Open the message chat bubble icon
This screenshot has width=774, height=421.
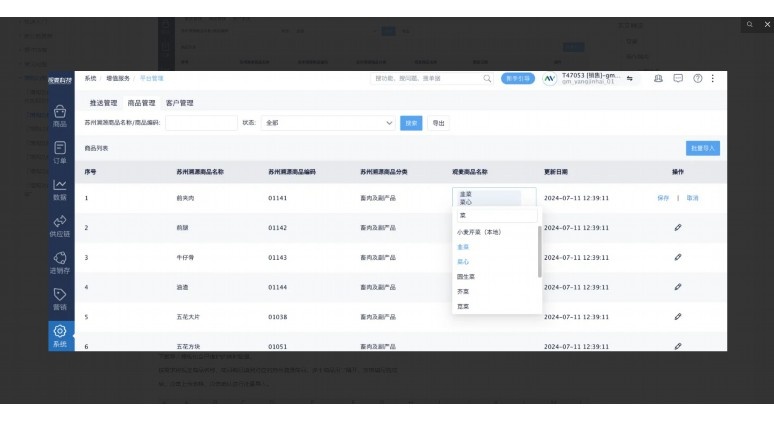point(678,78)
